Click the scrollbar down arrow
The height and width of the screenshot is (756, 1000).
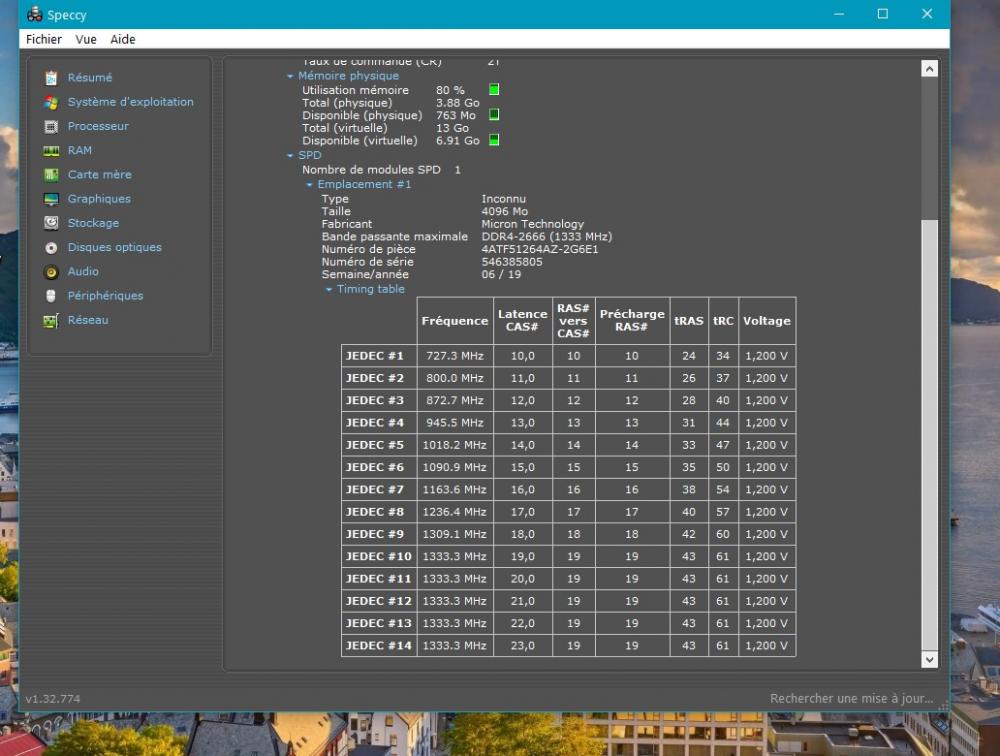point(929,660)
